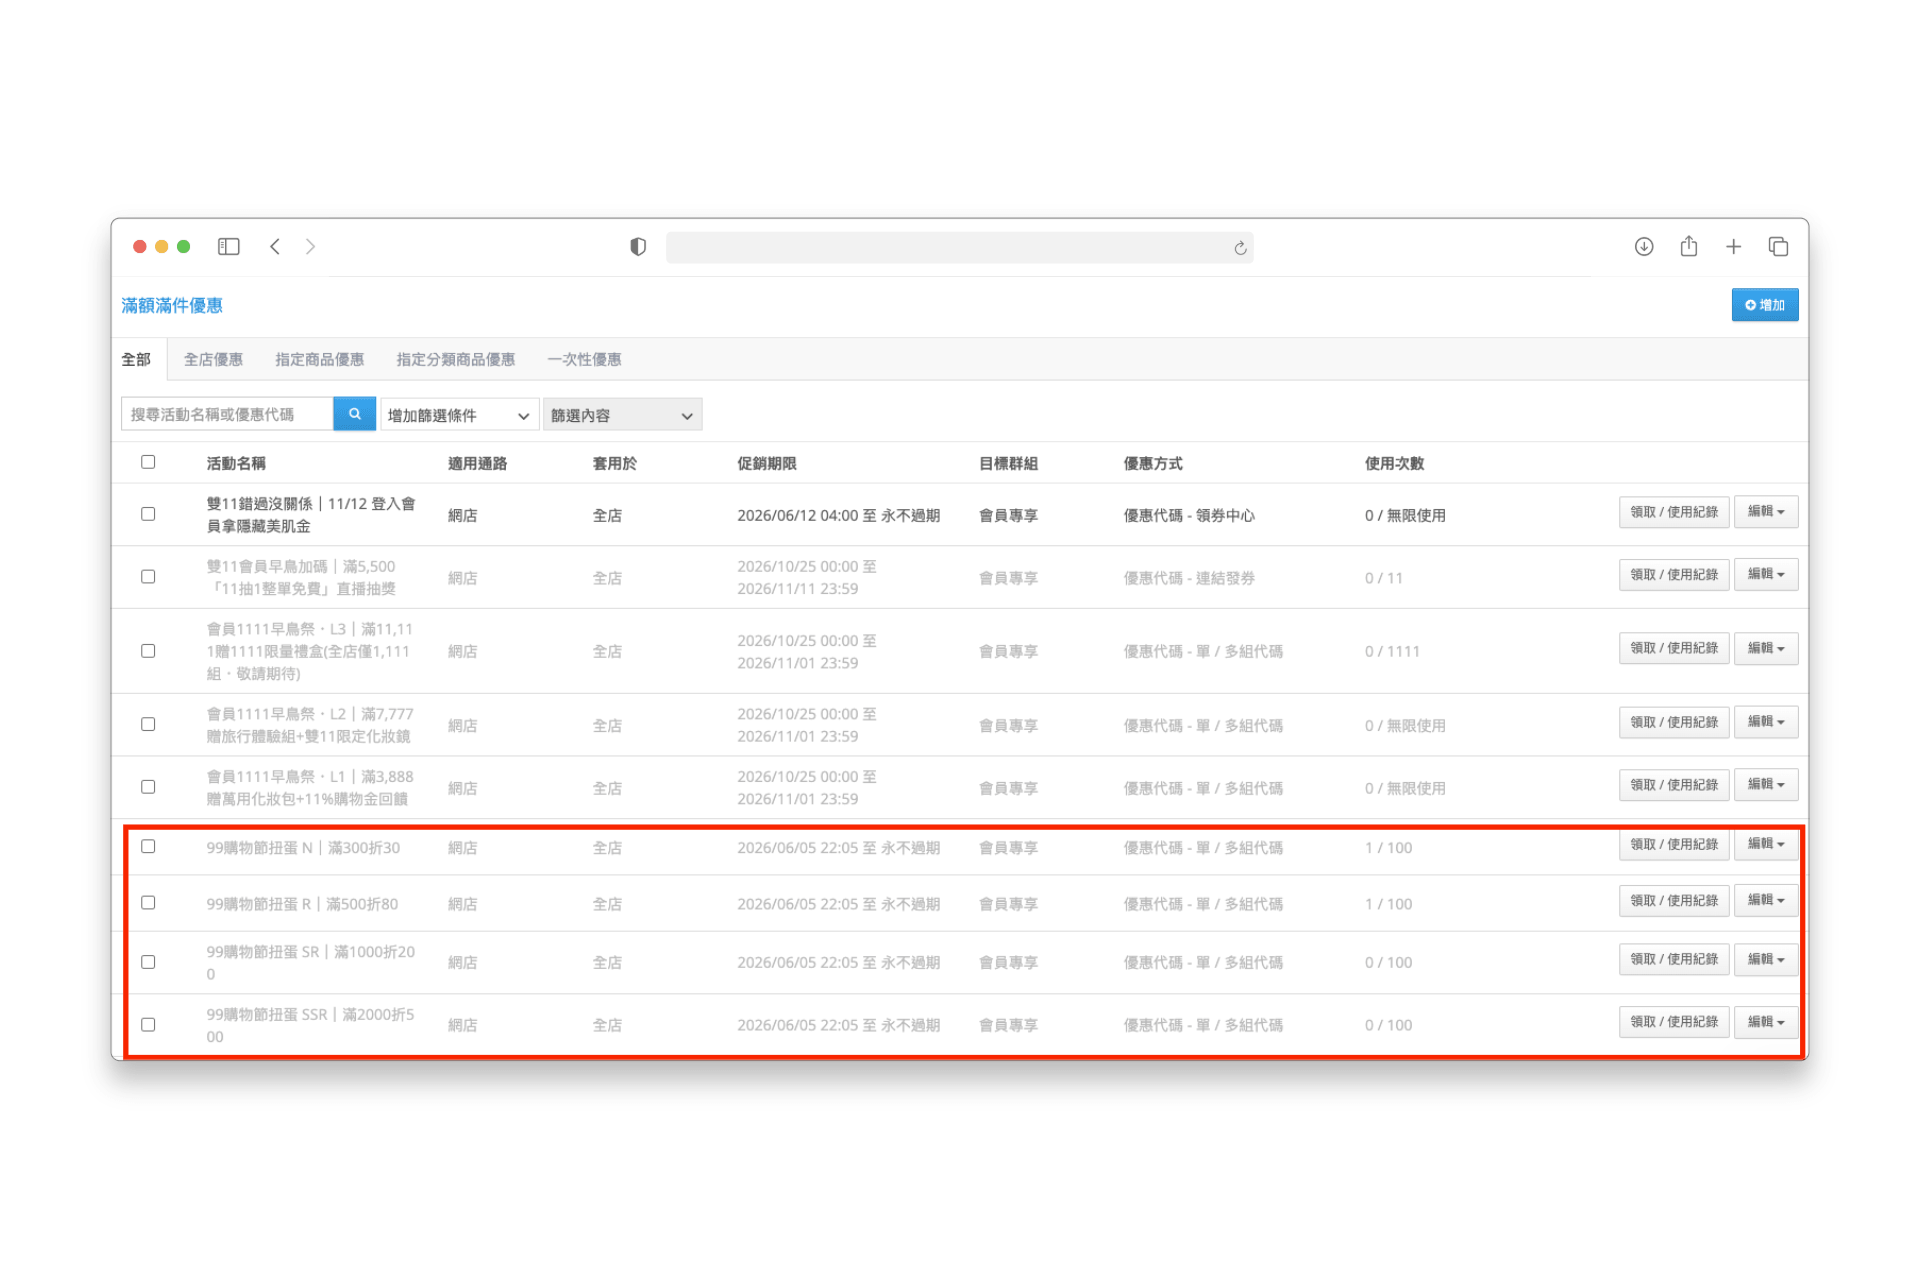The height and width of the screenshot is (1280, 1920).
Task: Click the browser forward arrow
Action: click(x=310, y=246)
